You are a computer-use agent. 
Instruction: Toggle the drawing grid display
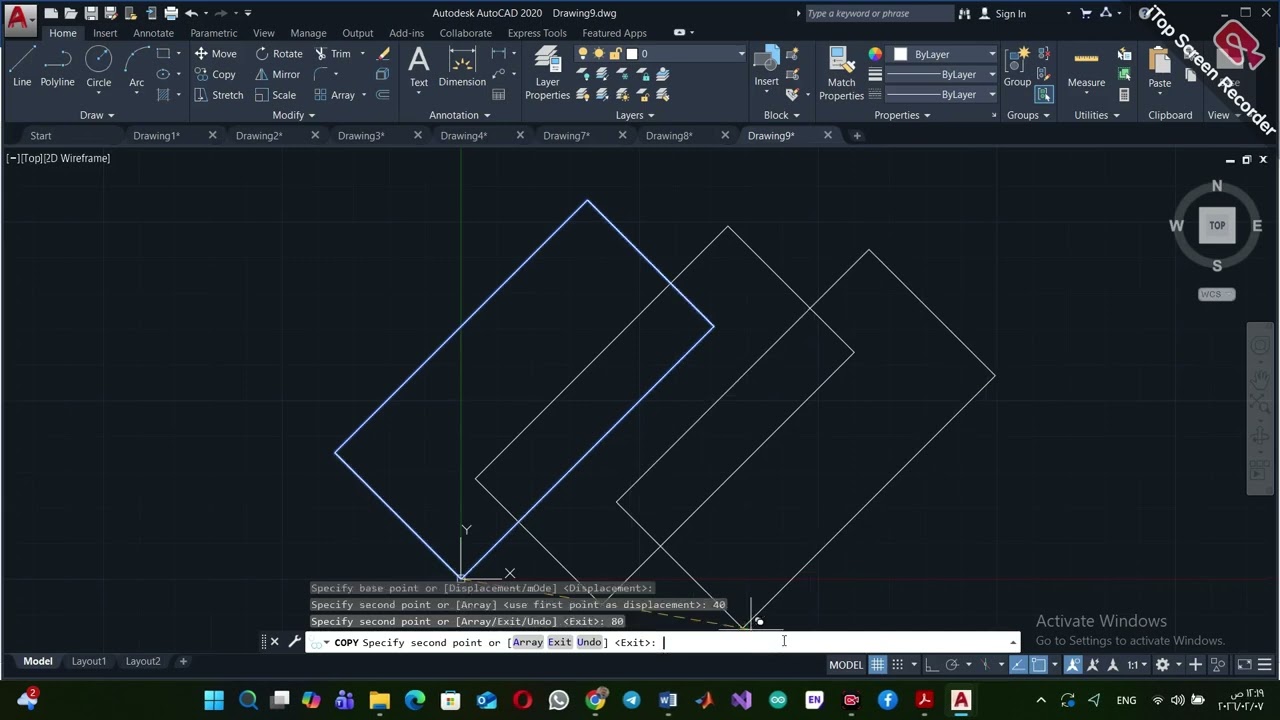pos(878,665)
